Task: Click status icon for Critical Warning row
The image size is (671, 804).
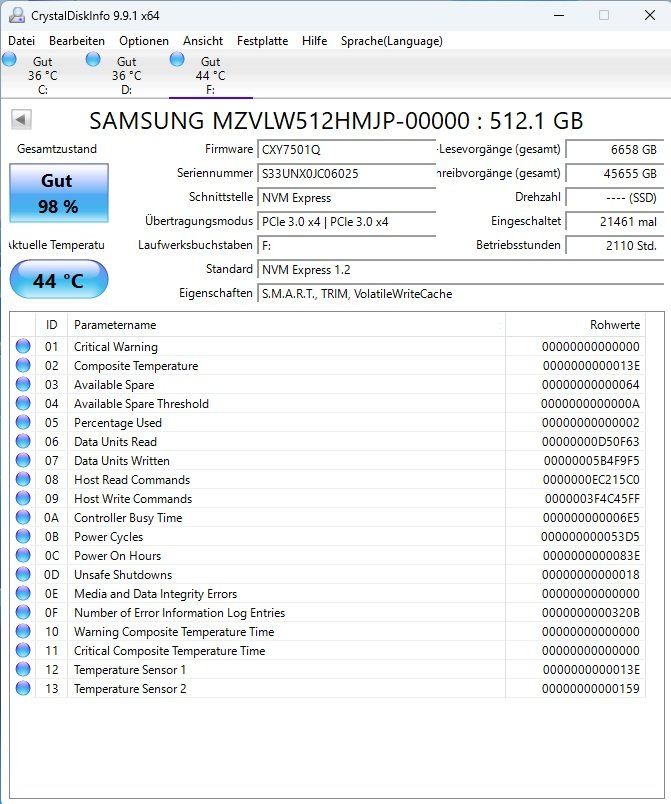Action: point(23,346)
